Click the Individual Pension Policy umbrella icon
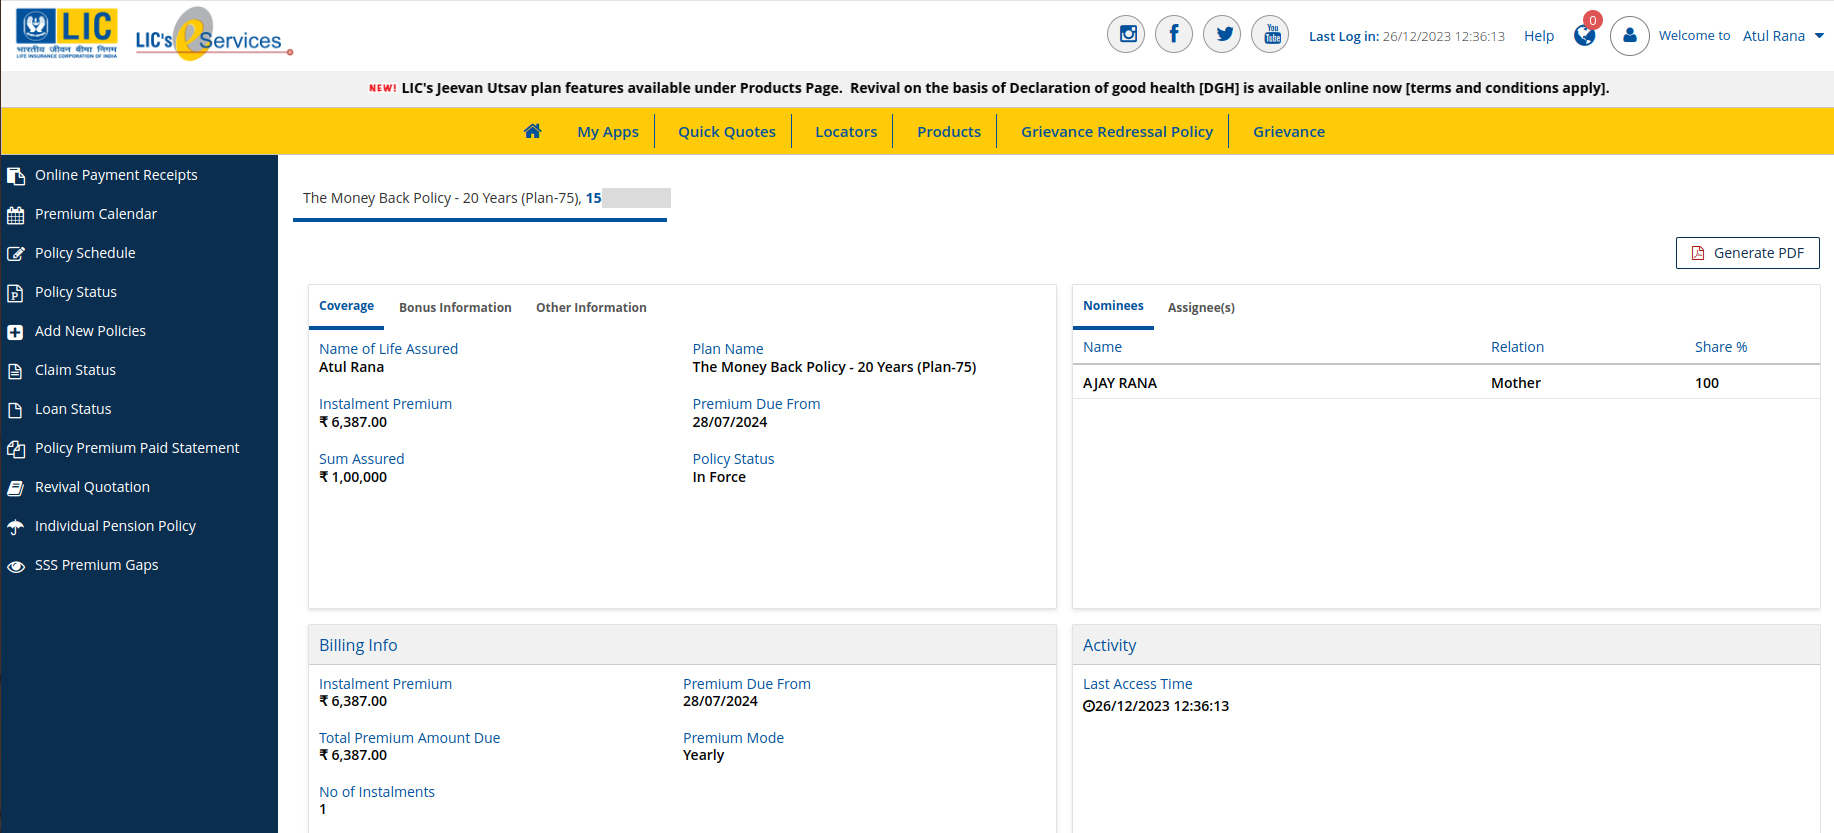The image size is (1834, 833). 15,527
